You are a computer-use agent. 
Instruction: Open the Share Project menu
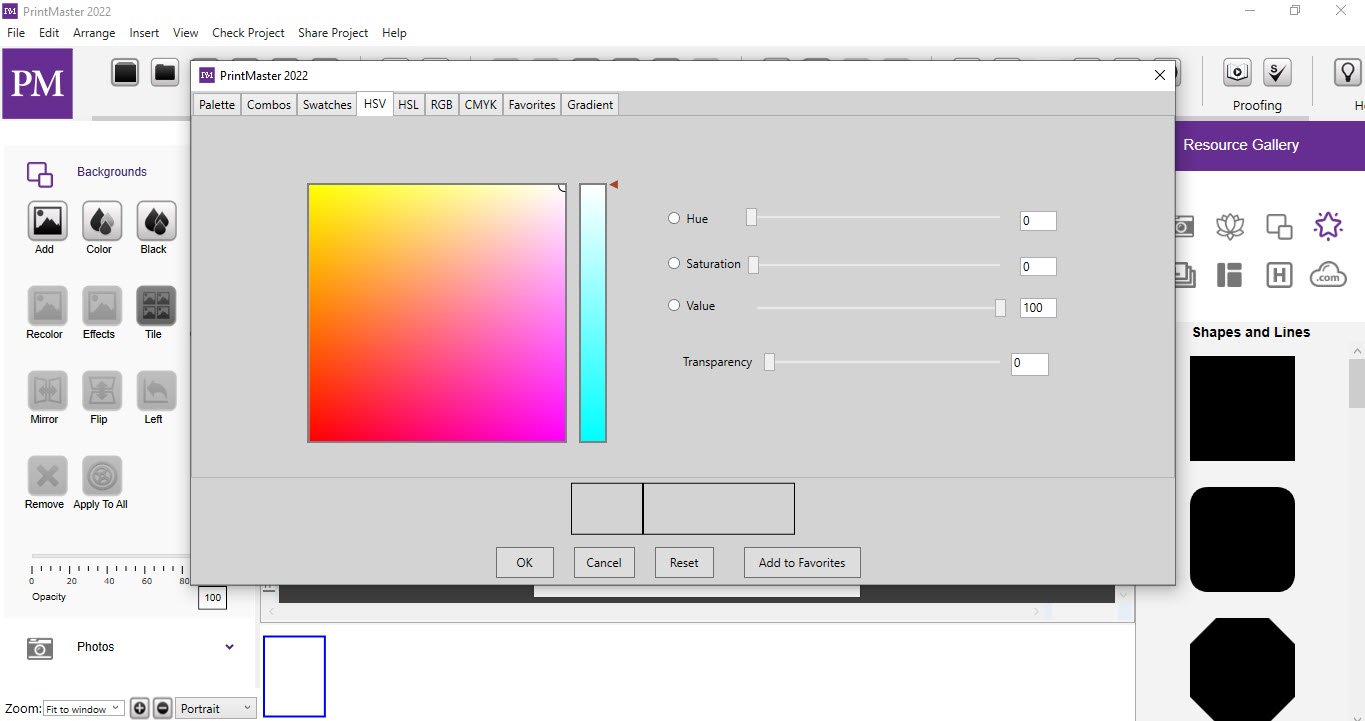click(x=333, y=33)
